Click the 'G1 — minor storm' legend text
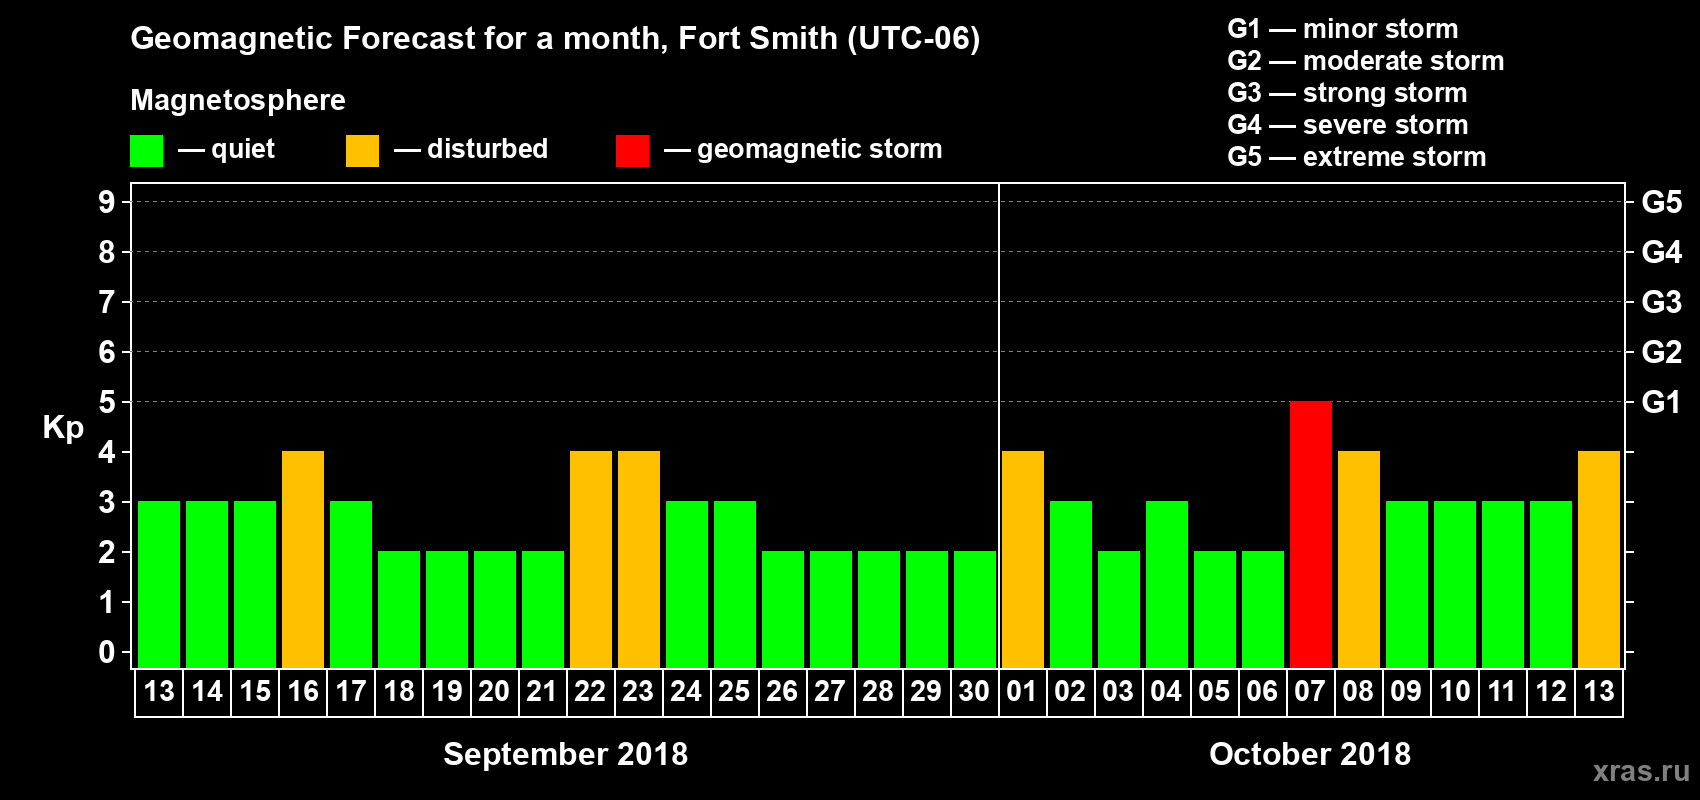 click(x=1343, y=29)
